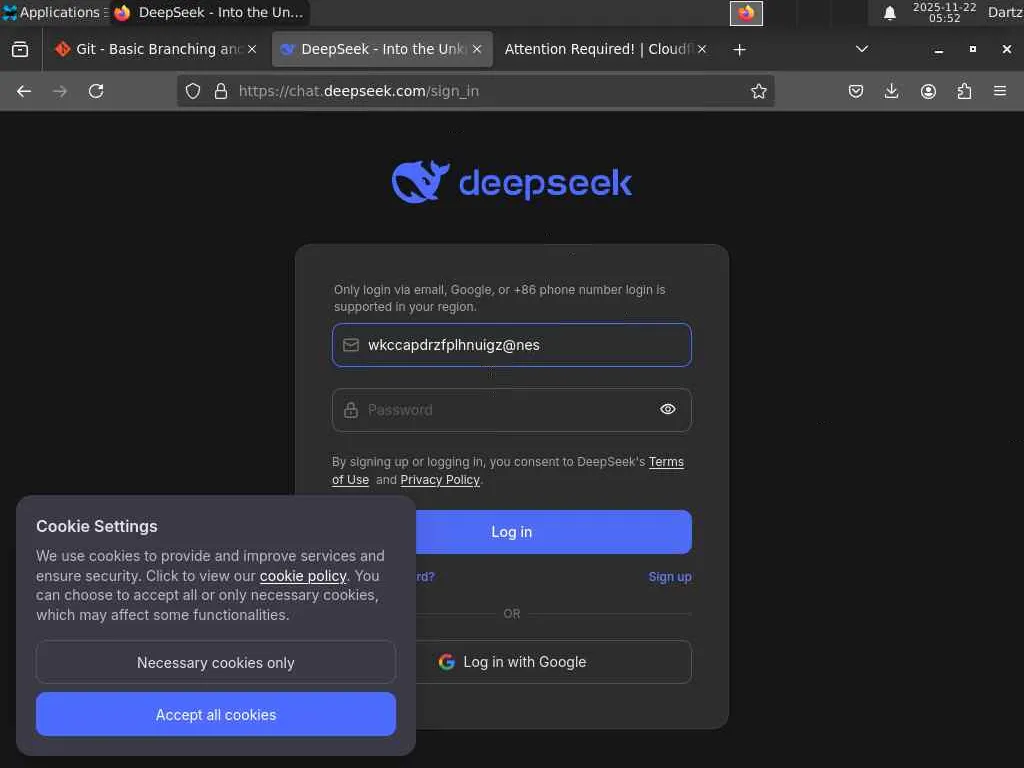Click the region login notice text
Viewport: 1024px width, 768px height.
tap(500, 298)
